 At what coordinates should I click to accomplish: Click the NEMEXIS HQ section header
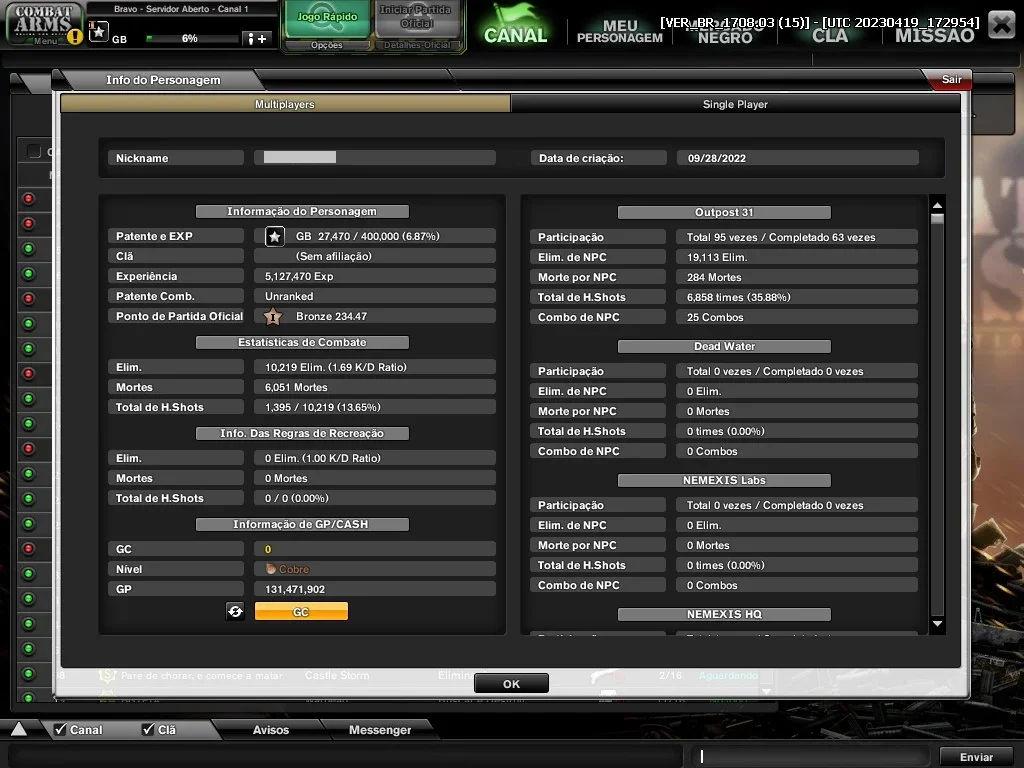(724, 615)
